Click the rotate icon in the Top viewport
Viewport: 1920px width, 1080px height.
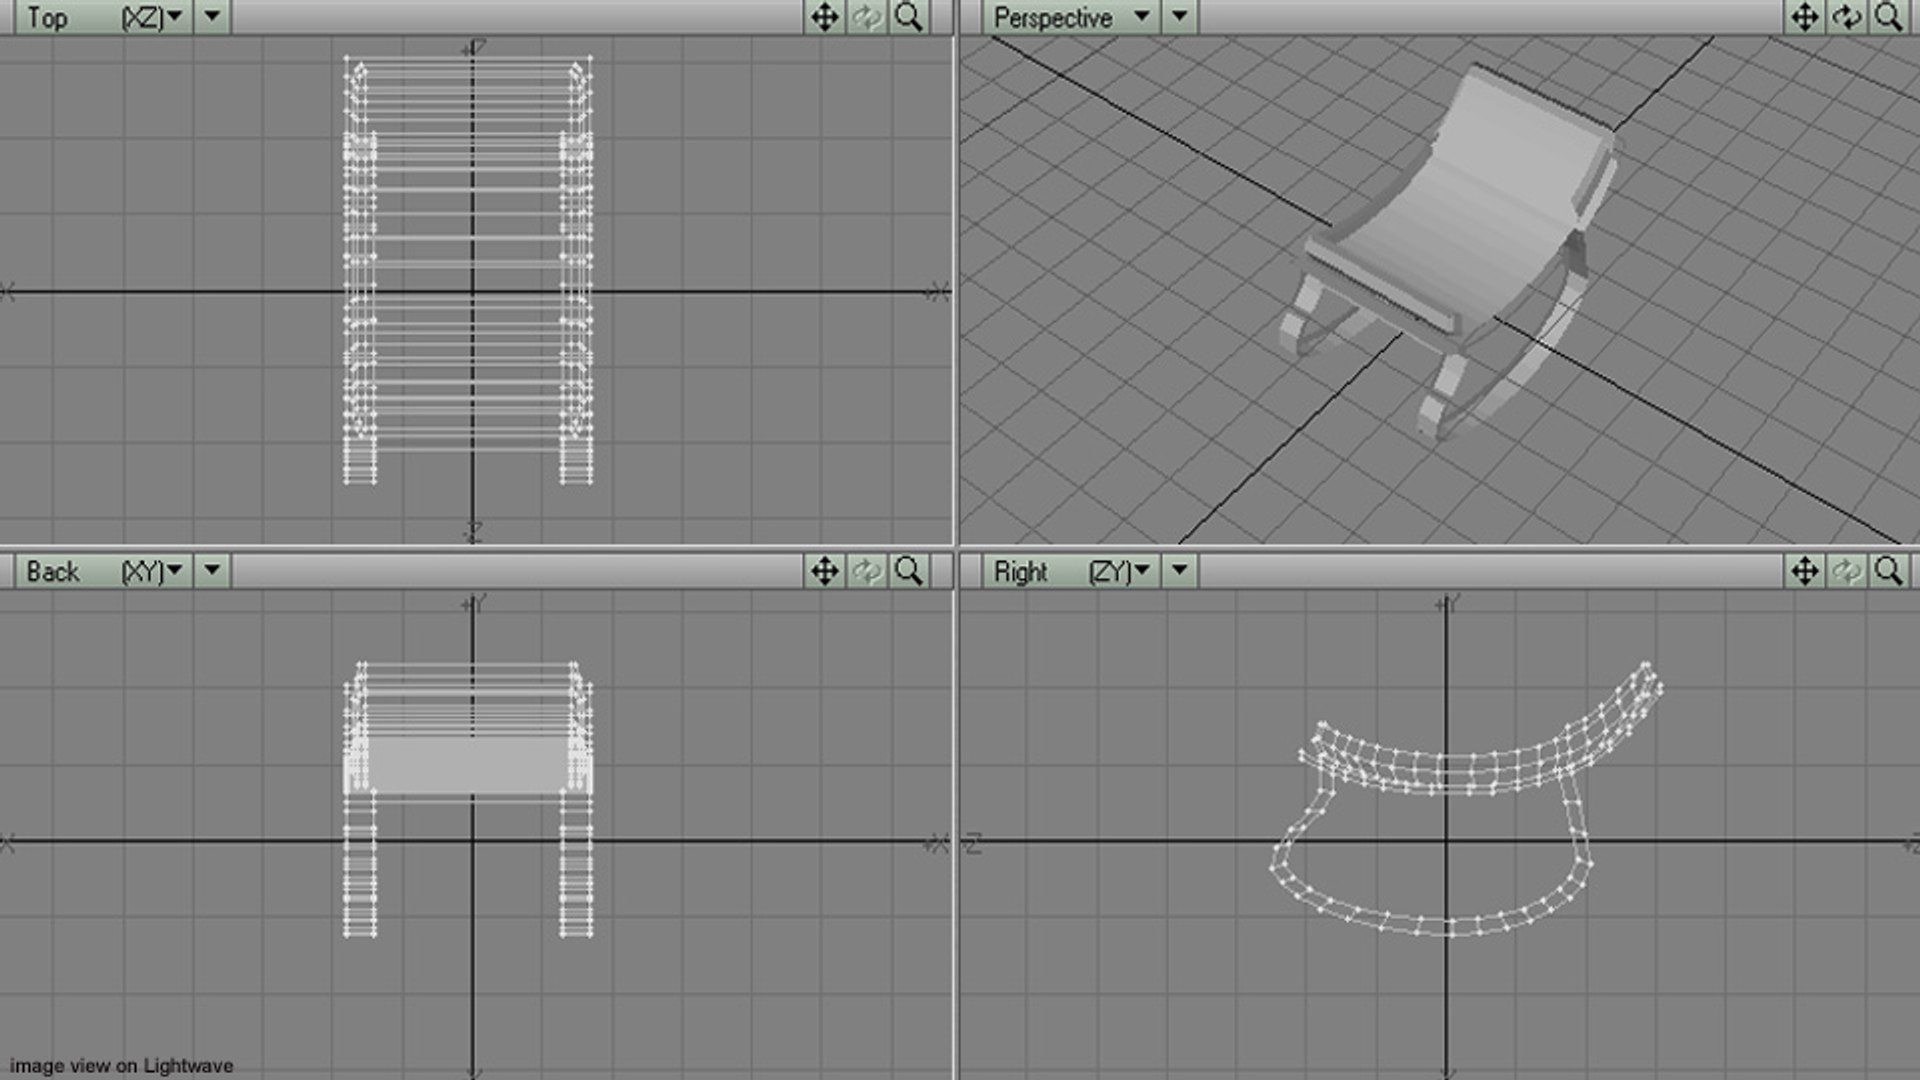(866, 17)
